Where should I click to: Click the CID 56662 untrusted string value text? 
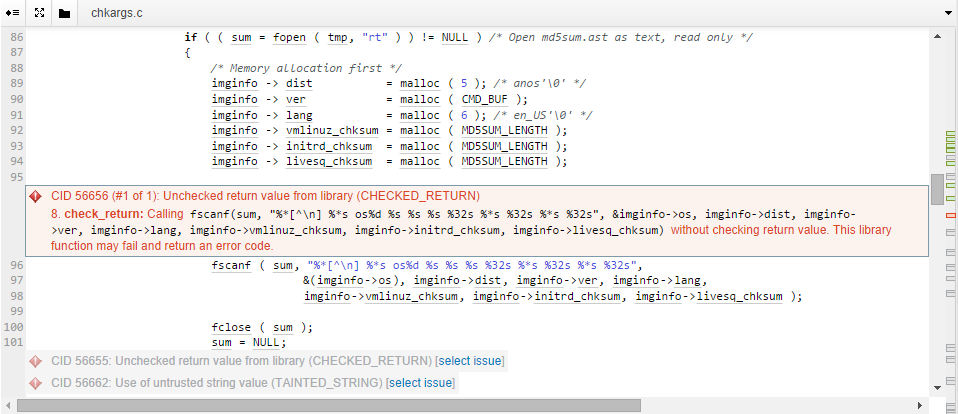pos(217,383)
